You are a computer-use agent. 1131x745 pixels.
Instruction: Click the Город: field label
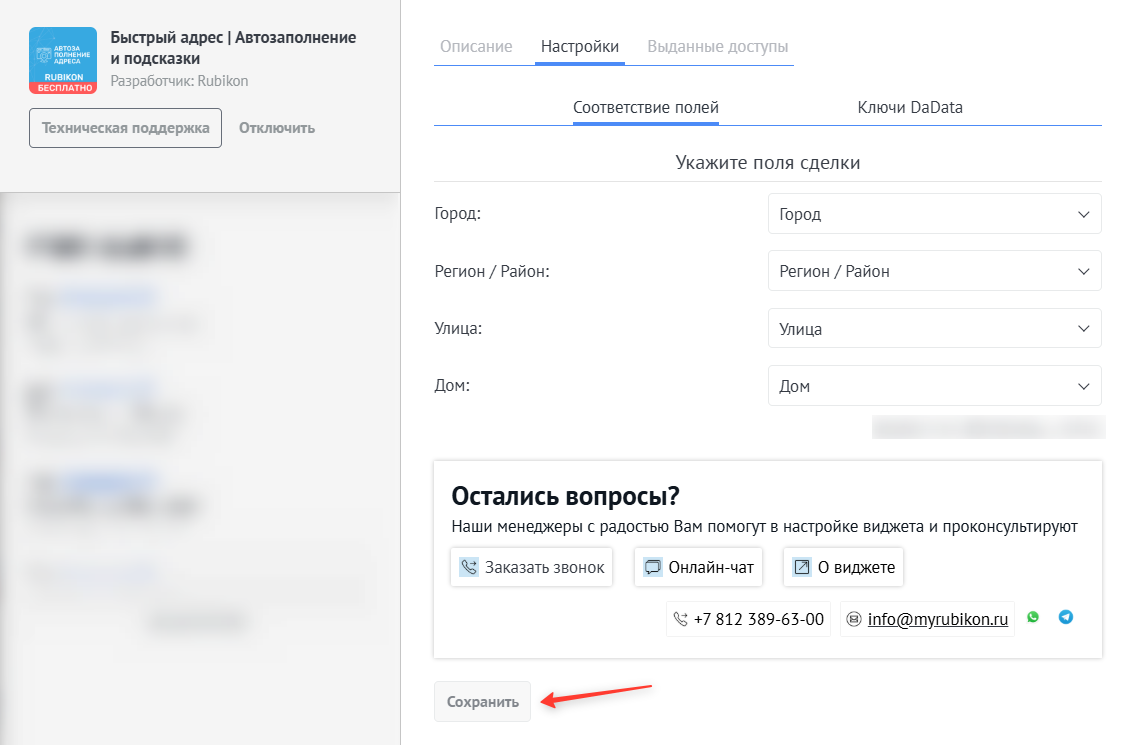click(457, 213)
